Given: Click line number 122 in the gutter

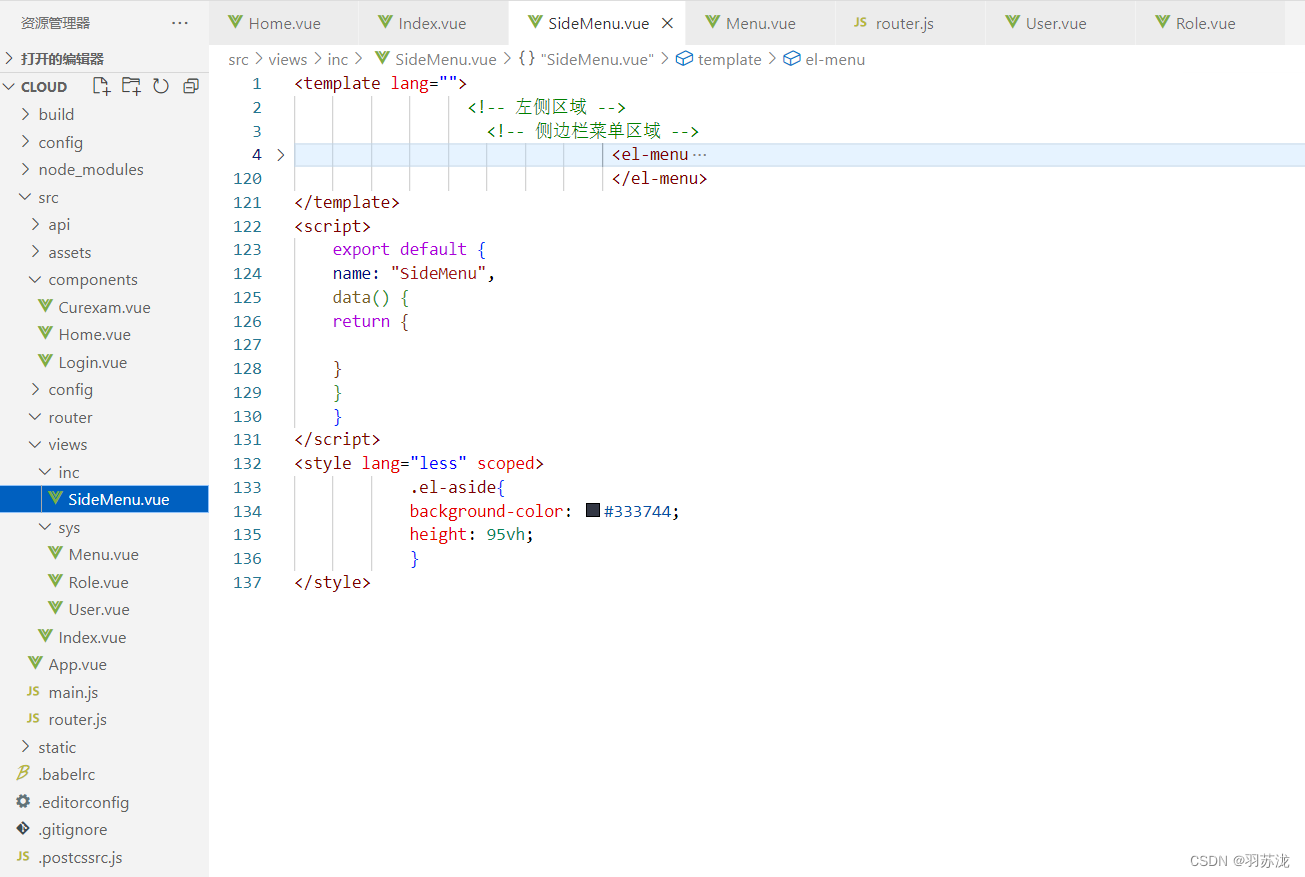Looking at the screenshot, I should point(247,226).
